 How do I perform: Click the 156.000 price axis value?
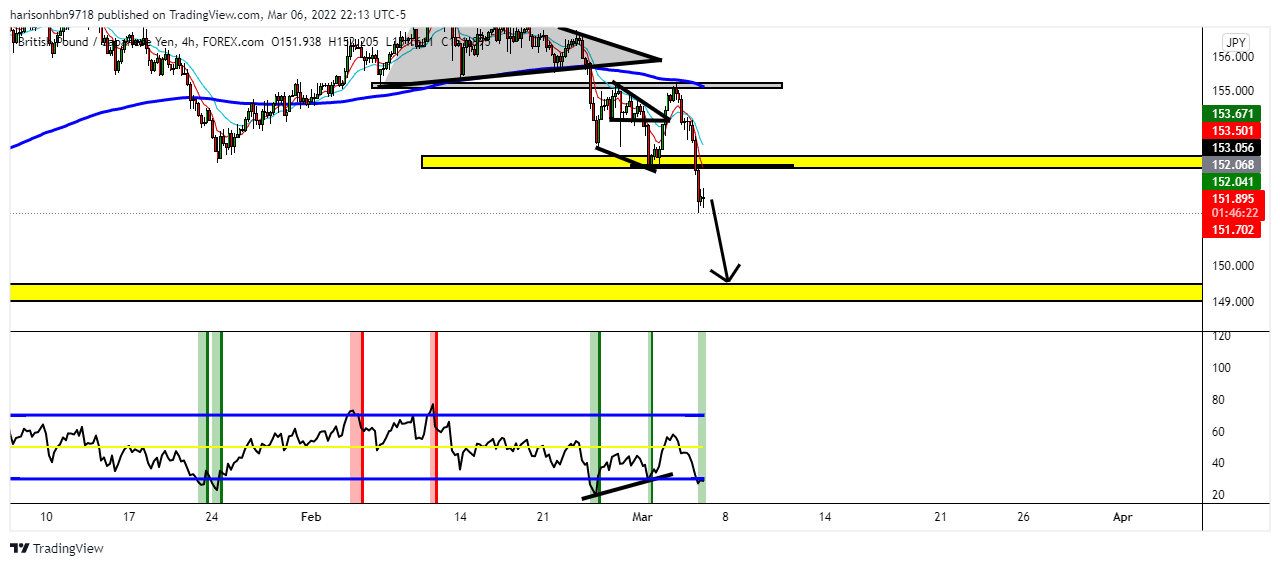tap(1233, 57)
